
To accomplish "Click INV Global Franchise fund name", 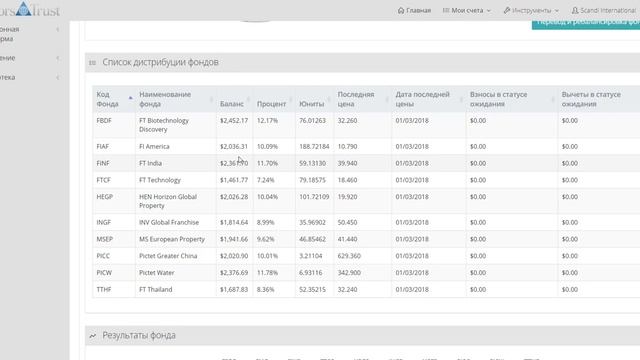I will 169,222.
